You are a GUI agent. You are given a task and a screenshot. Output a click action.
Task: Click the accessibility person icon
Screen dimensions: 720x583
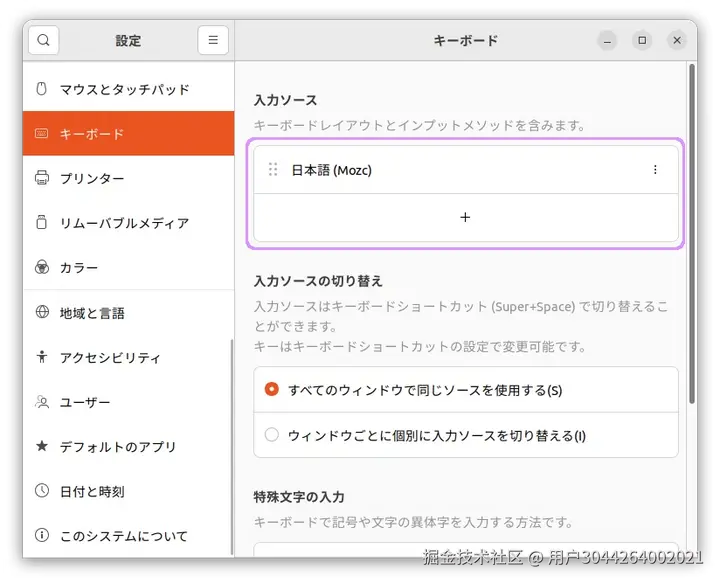(42, 357)
